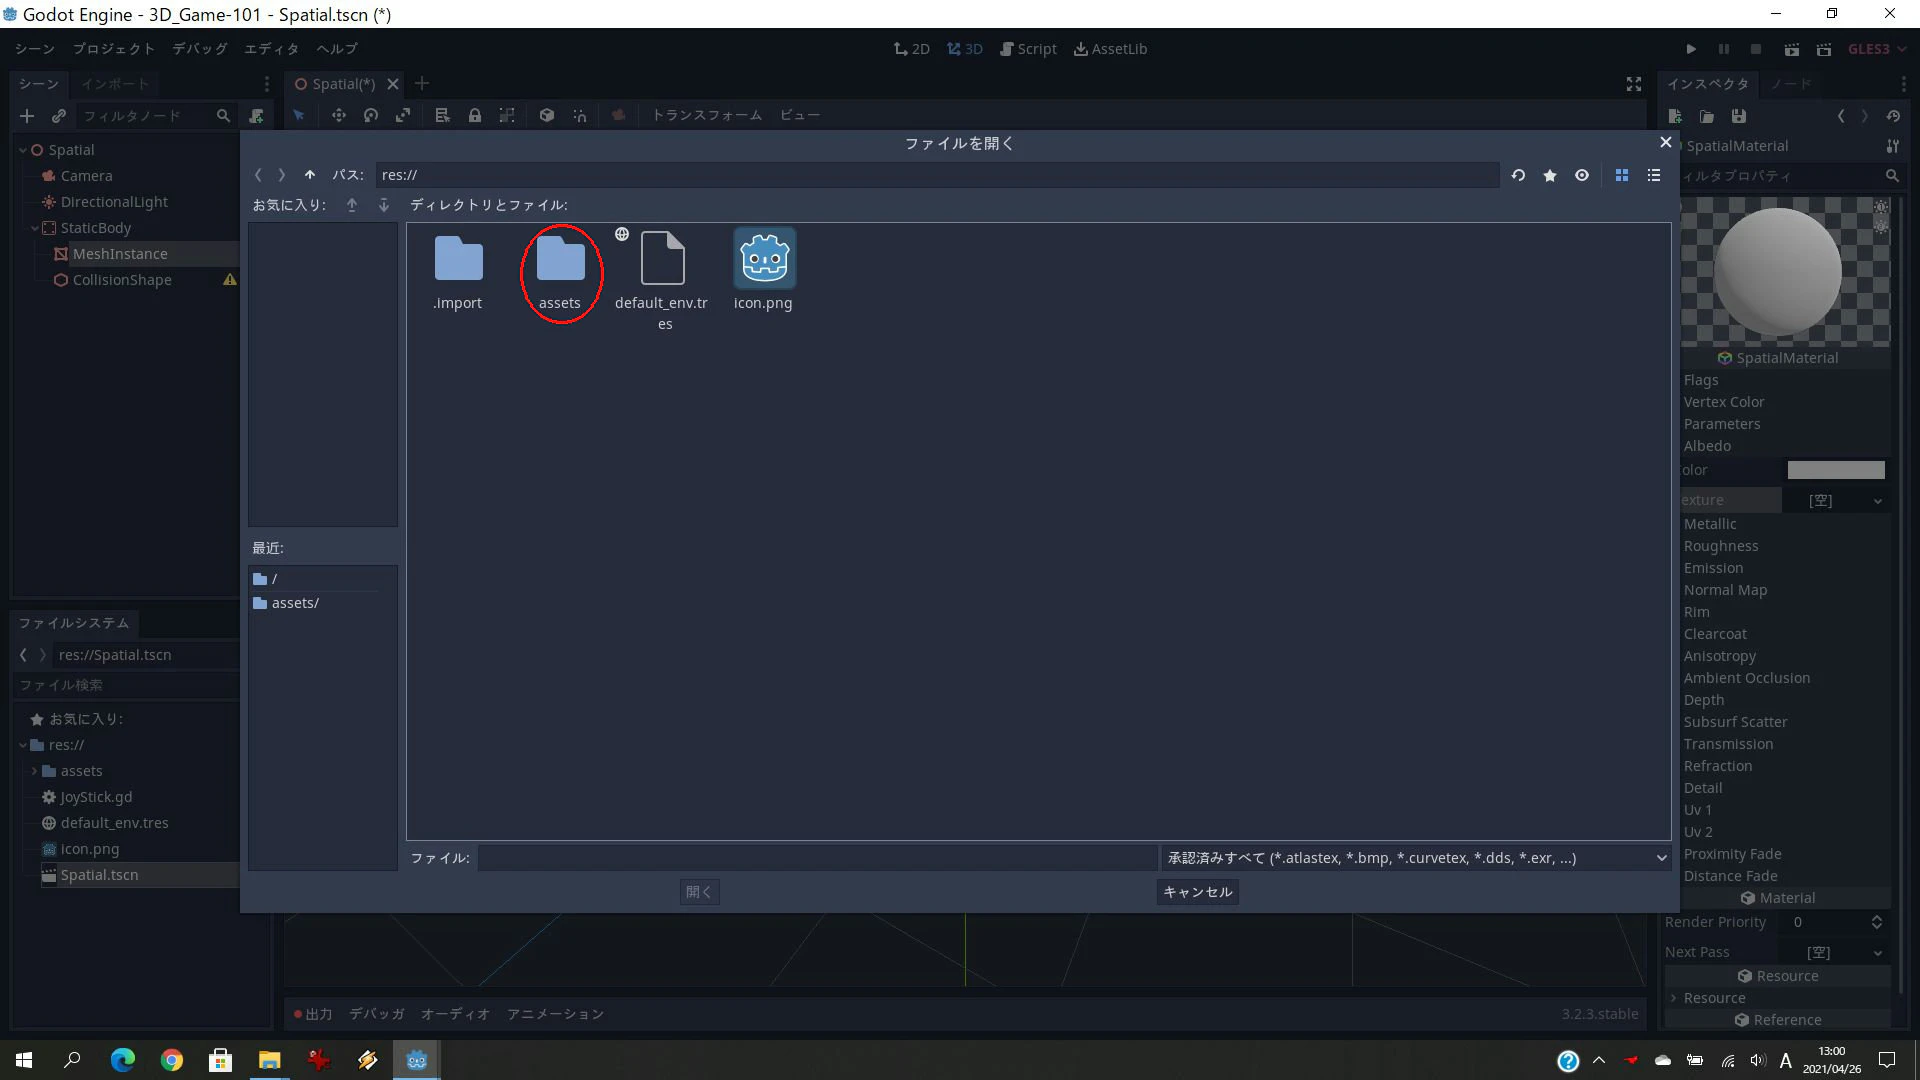Screen dimensions: 1920x1080
Task: Open the file type filter dropdown
Action: coord(1416,858)
